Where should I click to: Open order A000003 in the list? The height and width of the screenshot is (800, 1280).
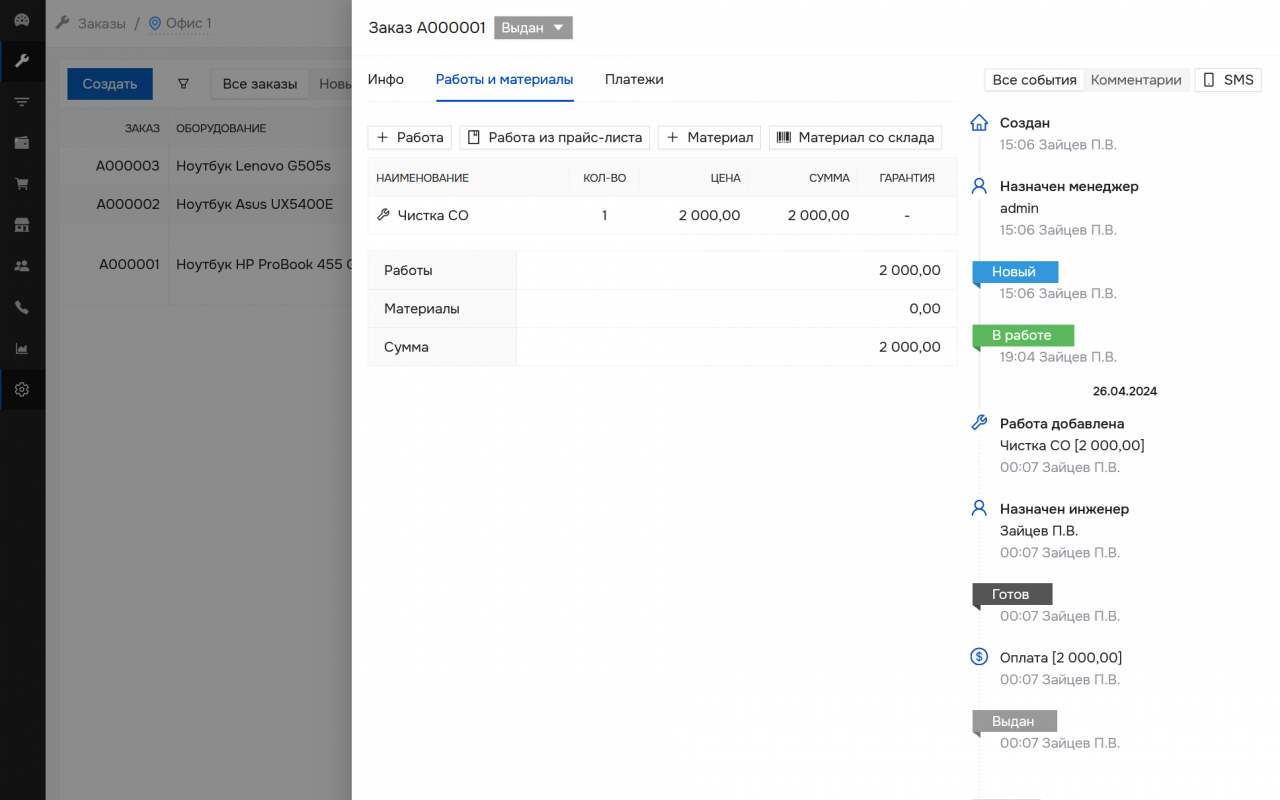pyautogui.click(x=128, y=166)
